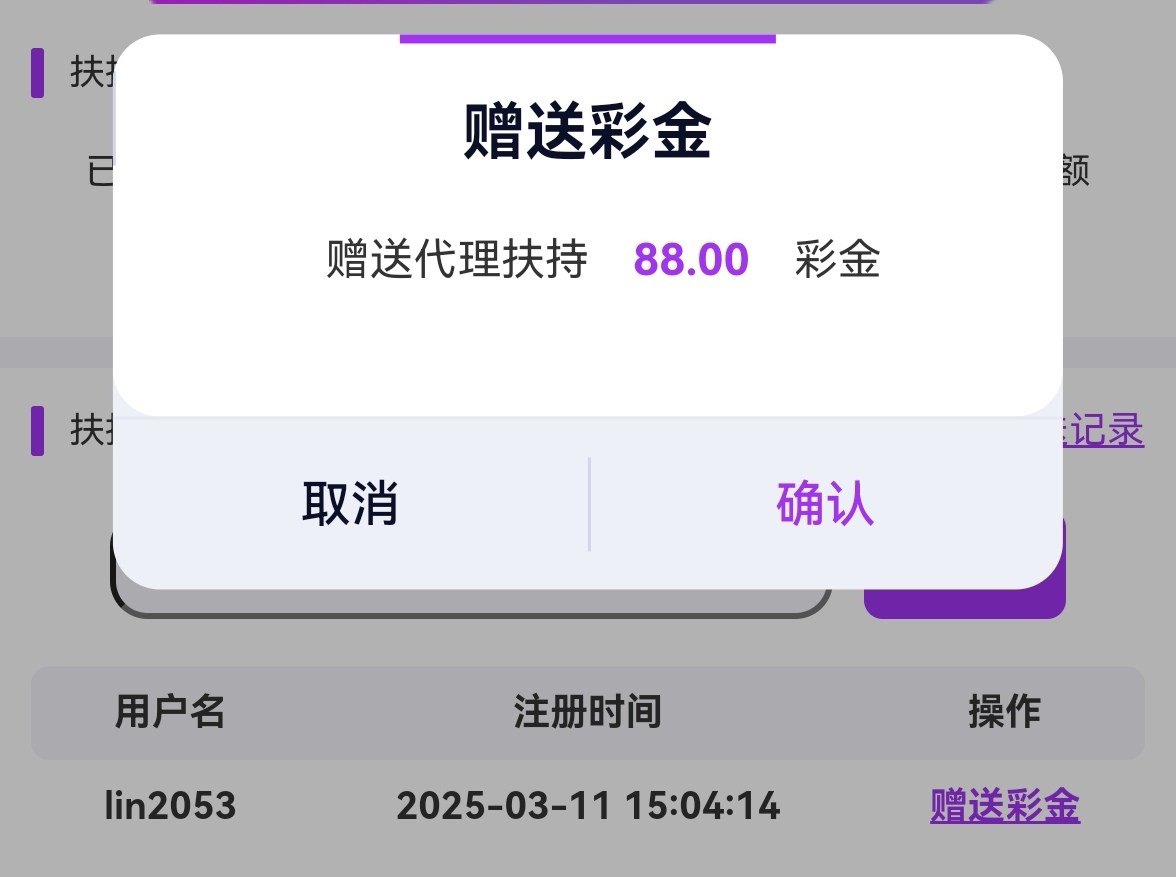Focus the search input beneath the dialog

pos(470,602)
